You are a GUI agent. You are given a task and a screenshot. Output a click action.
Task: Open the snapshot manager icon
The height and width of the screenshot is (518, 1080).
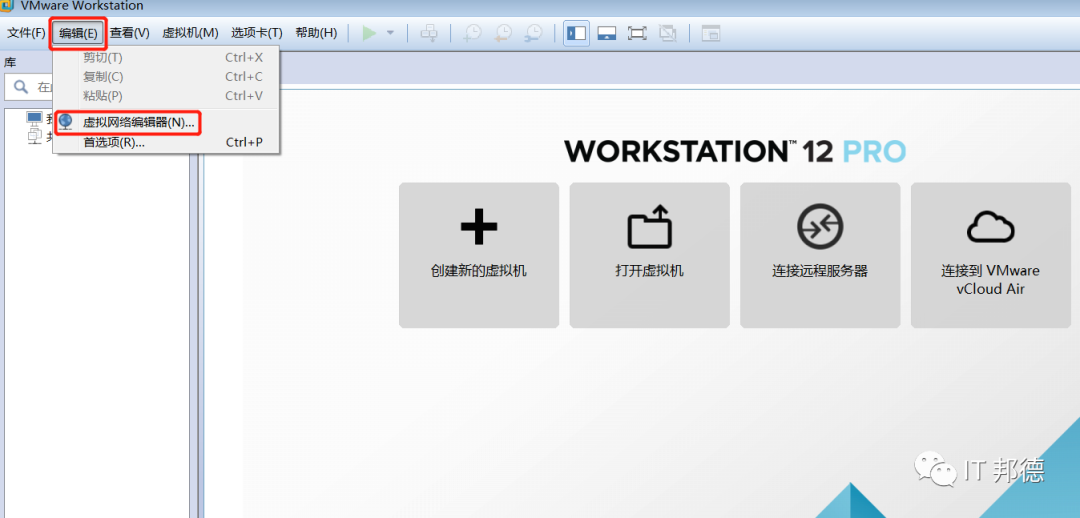pos(533,33)
